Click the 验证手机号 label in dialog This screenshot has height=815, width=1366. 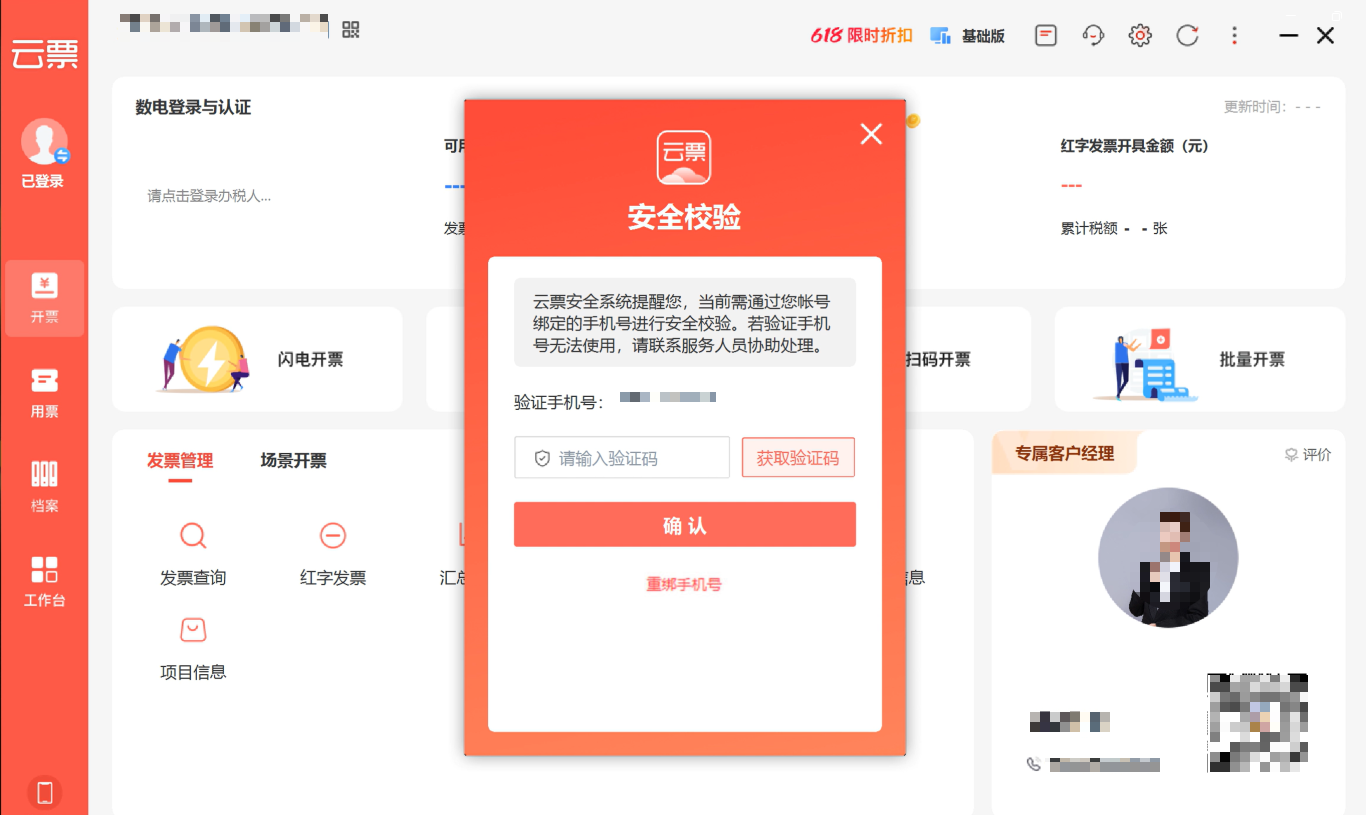(560, 402)
